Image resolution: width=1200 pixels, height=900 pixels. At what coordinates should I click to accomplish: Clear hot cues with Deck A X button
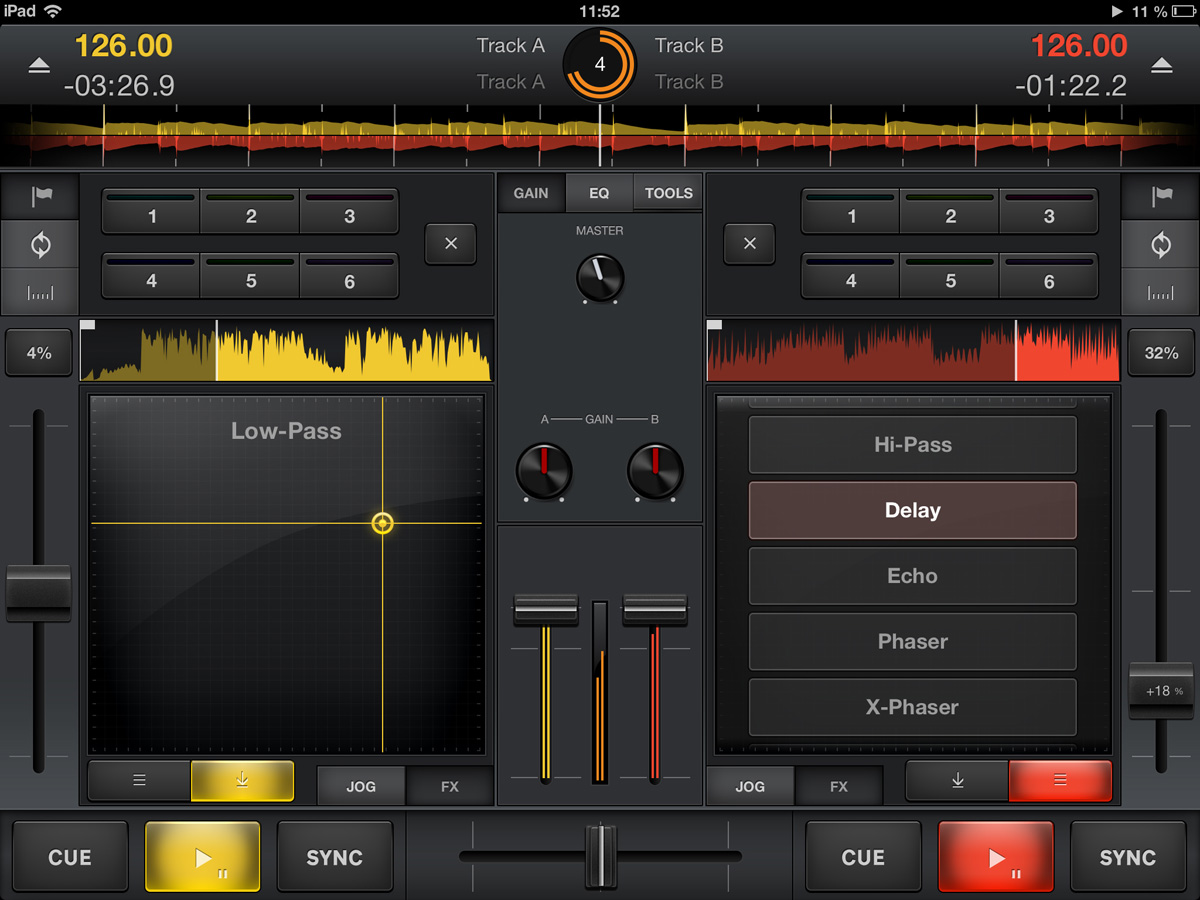coord(451,244)
